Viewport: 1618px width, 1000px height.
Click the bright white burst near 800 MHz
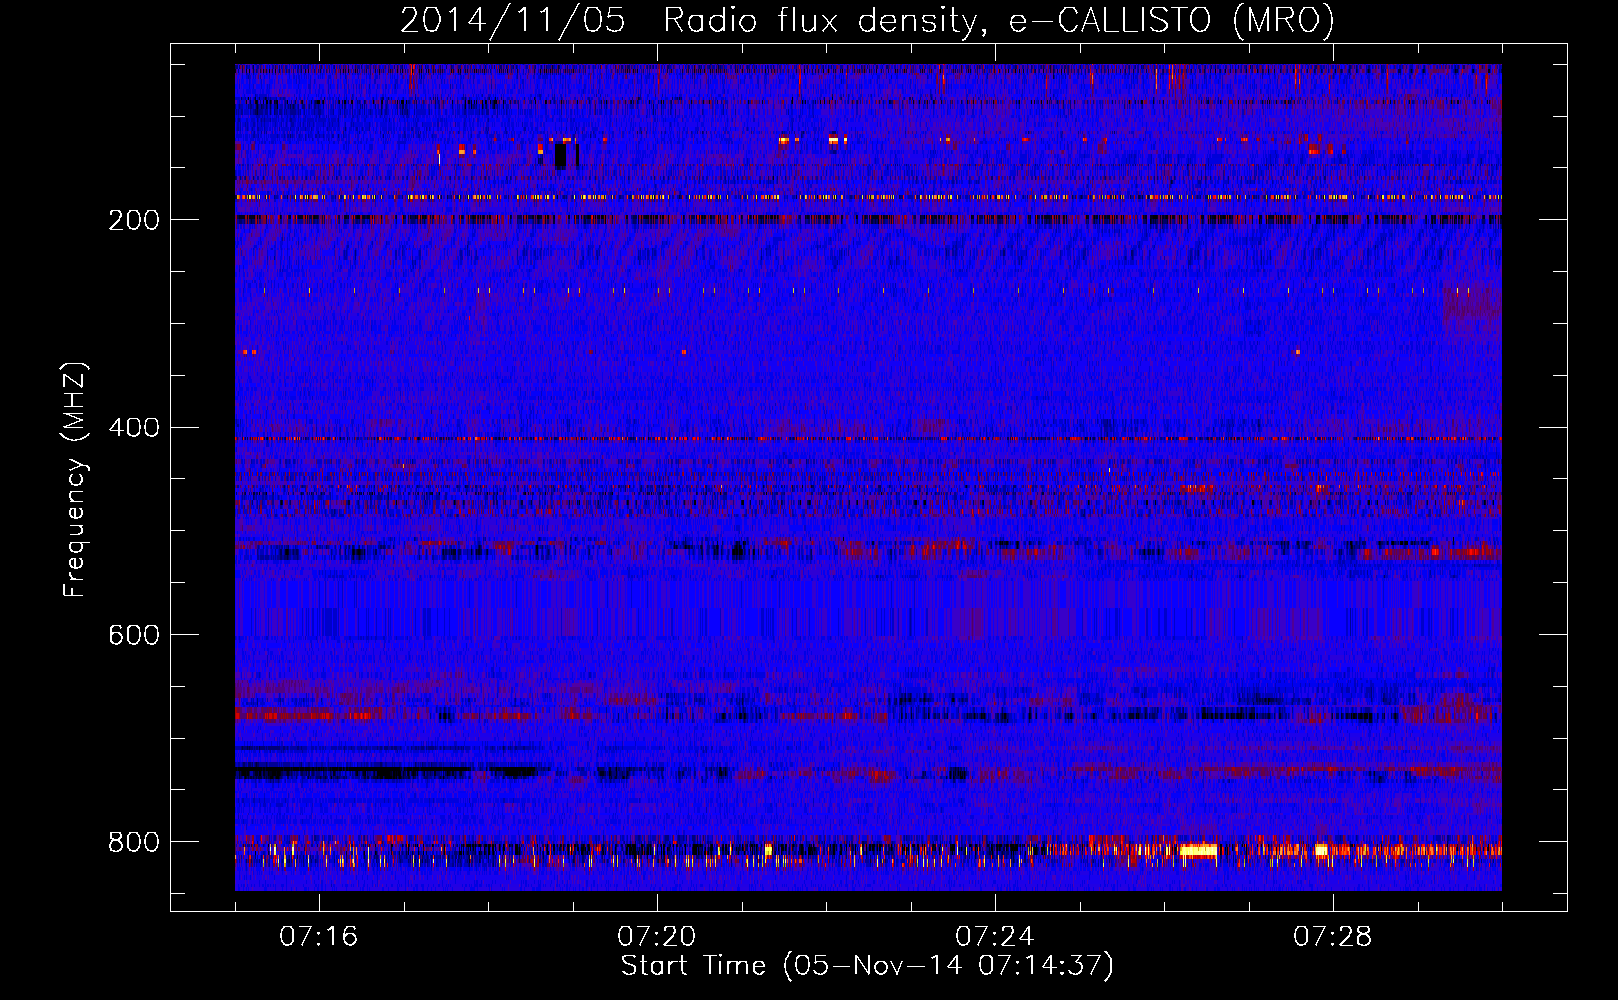pos(1198,851)
